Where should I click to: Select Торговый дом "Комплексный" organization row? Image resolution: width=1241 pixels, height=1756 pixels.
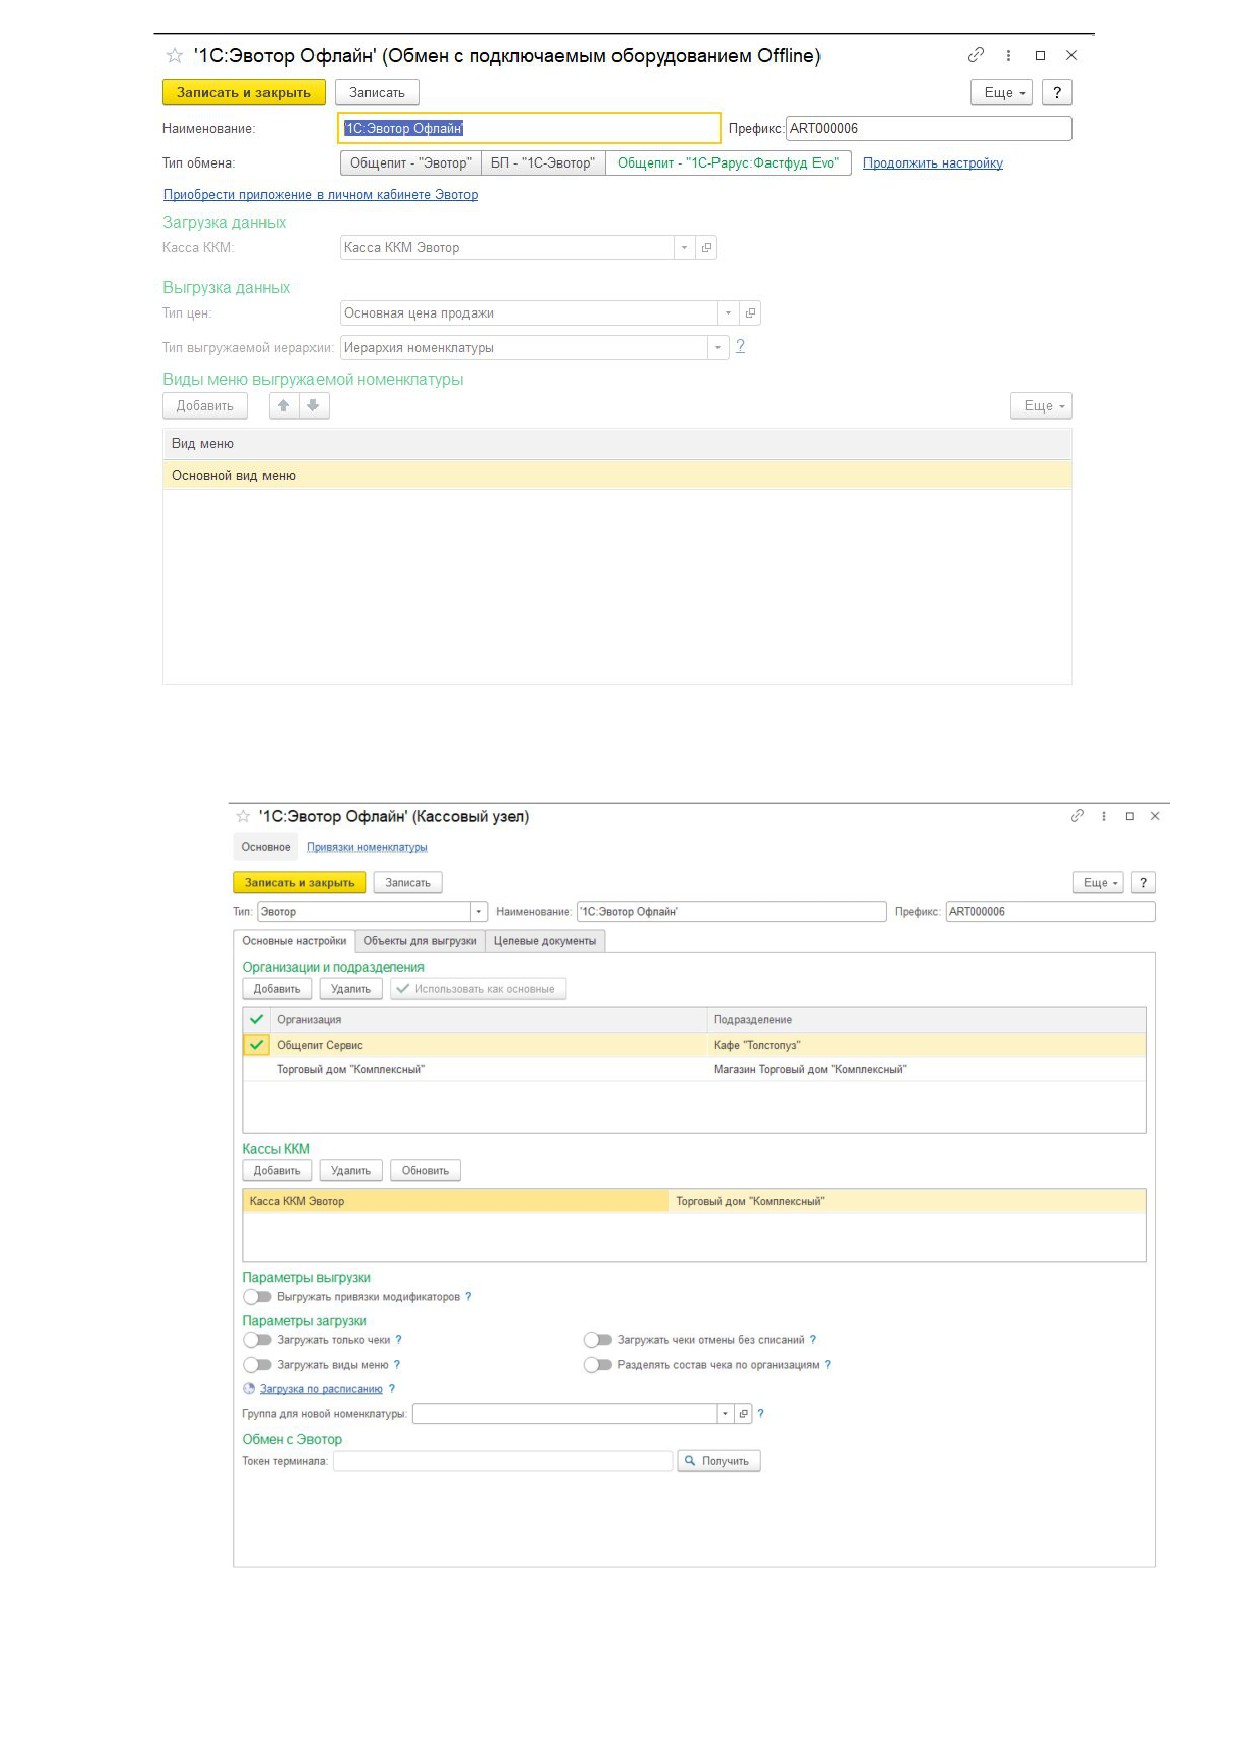coord(694,1070)
